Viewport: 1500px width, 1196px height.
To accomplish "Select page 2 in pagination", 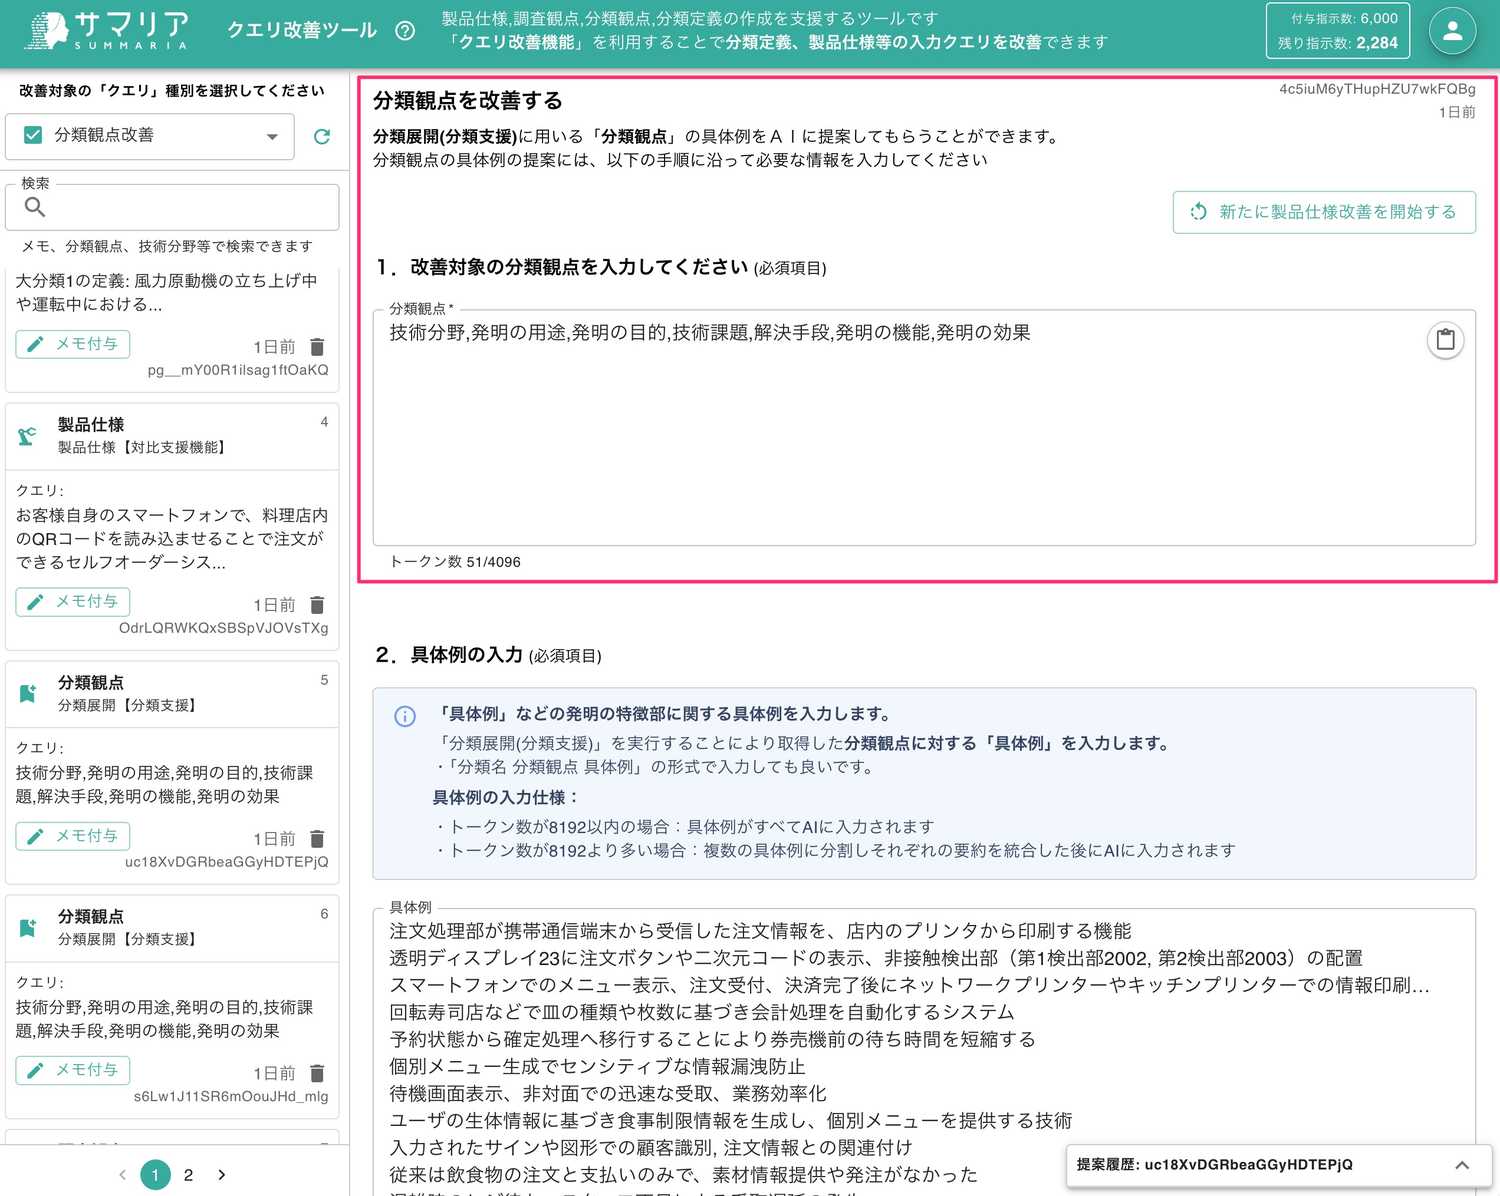I will click(x=188, y=1175).
